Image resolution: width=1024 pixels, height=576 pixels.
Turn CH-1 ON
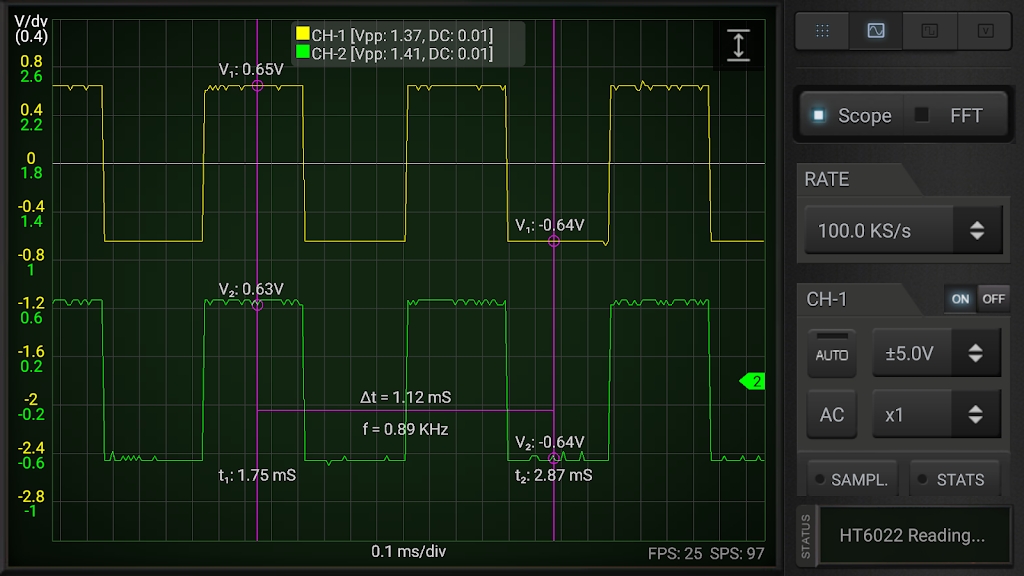960,299
